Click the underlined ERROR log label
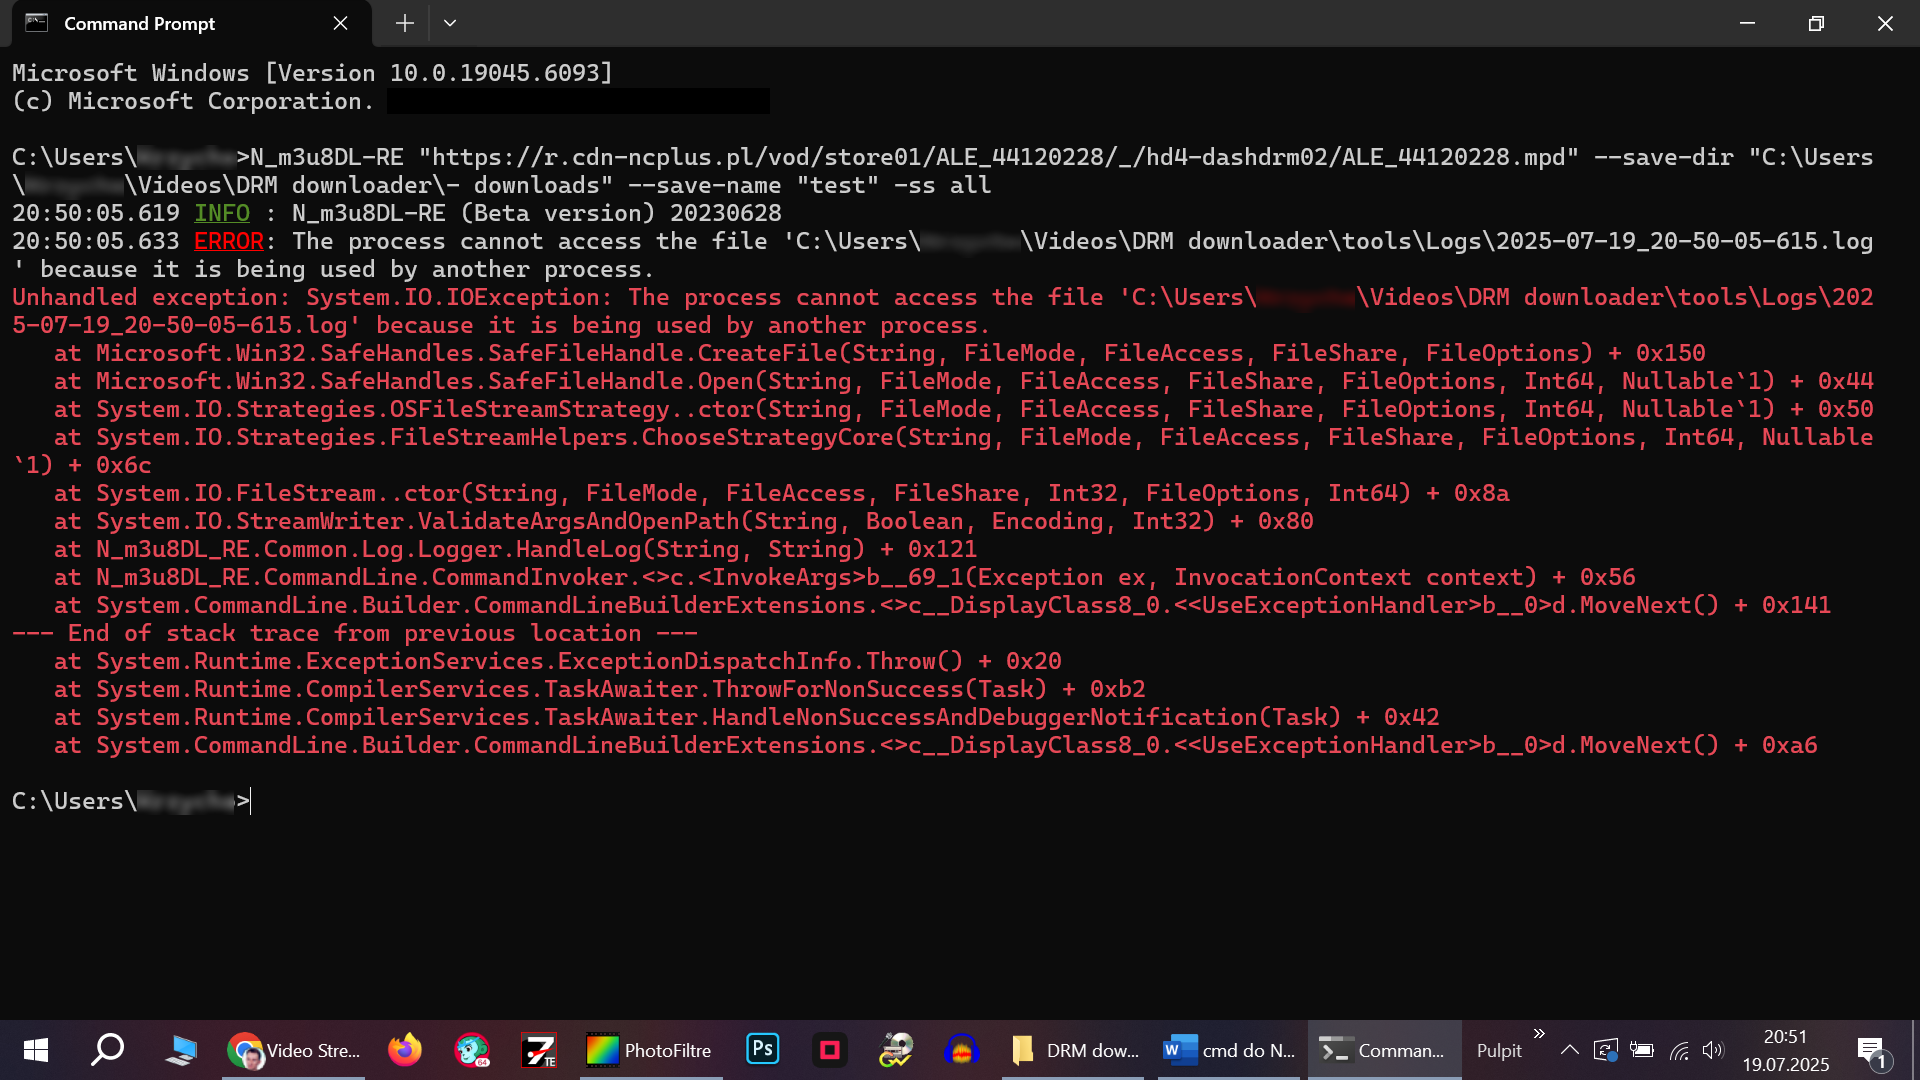This screenshot has height=1080, width=1920. point(229,242)
